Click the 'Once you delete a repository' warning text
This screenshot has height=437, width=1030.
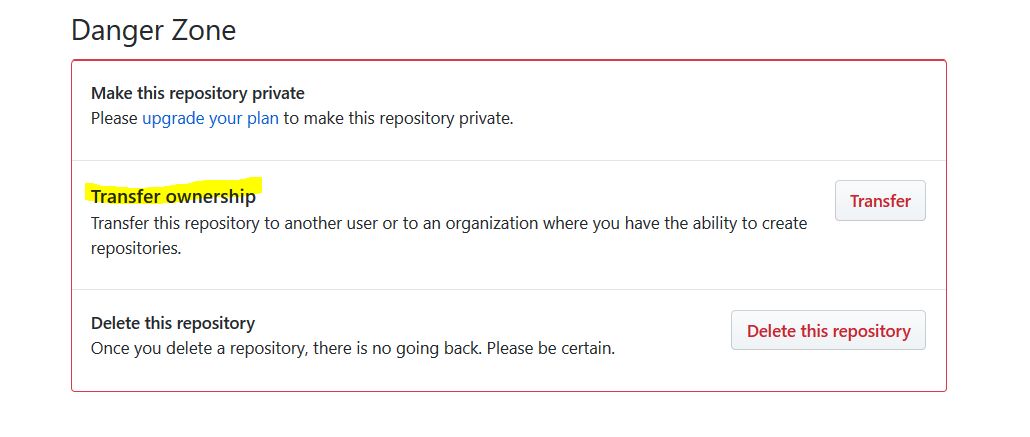[353, 348]
